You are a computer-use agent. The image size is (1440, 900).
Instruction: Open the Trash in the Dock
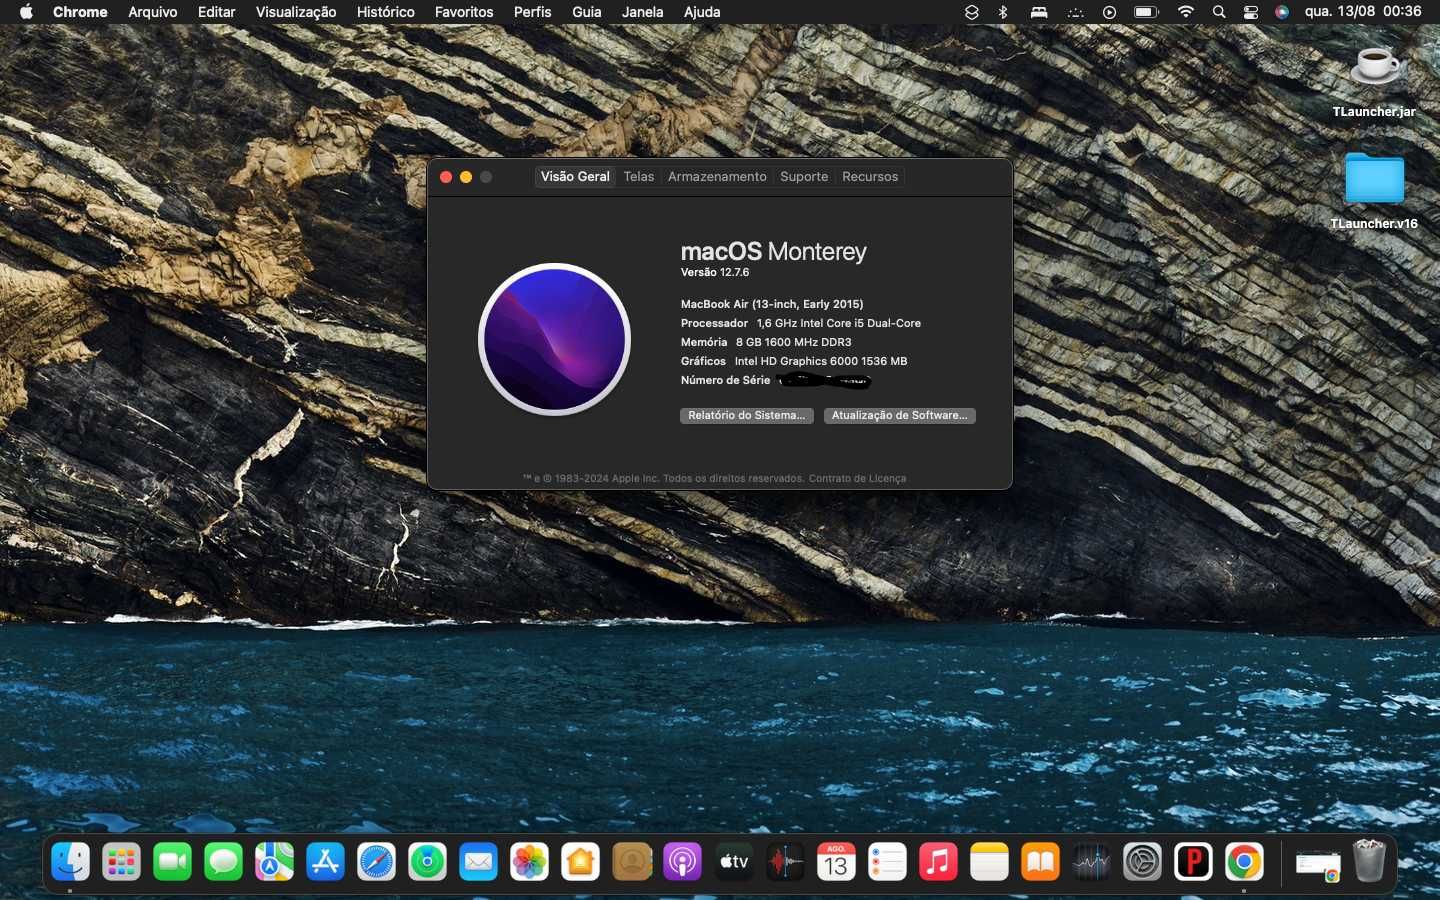pyautogui.click(x=1369, y=862)
